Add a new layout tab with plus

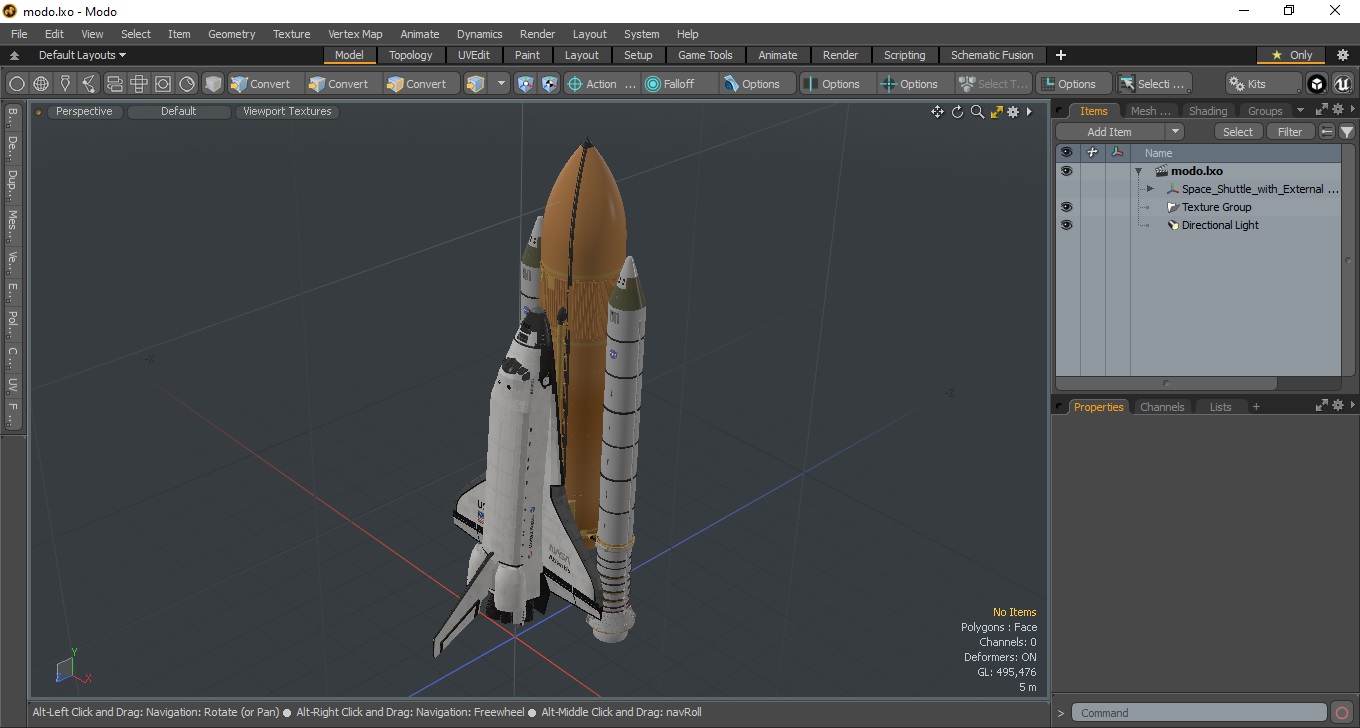1061,55
